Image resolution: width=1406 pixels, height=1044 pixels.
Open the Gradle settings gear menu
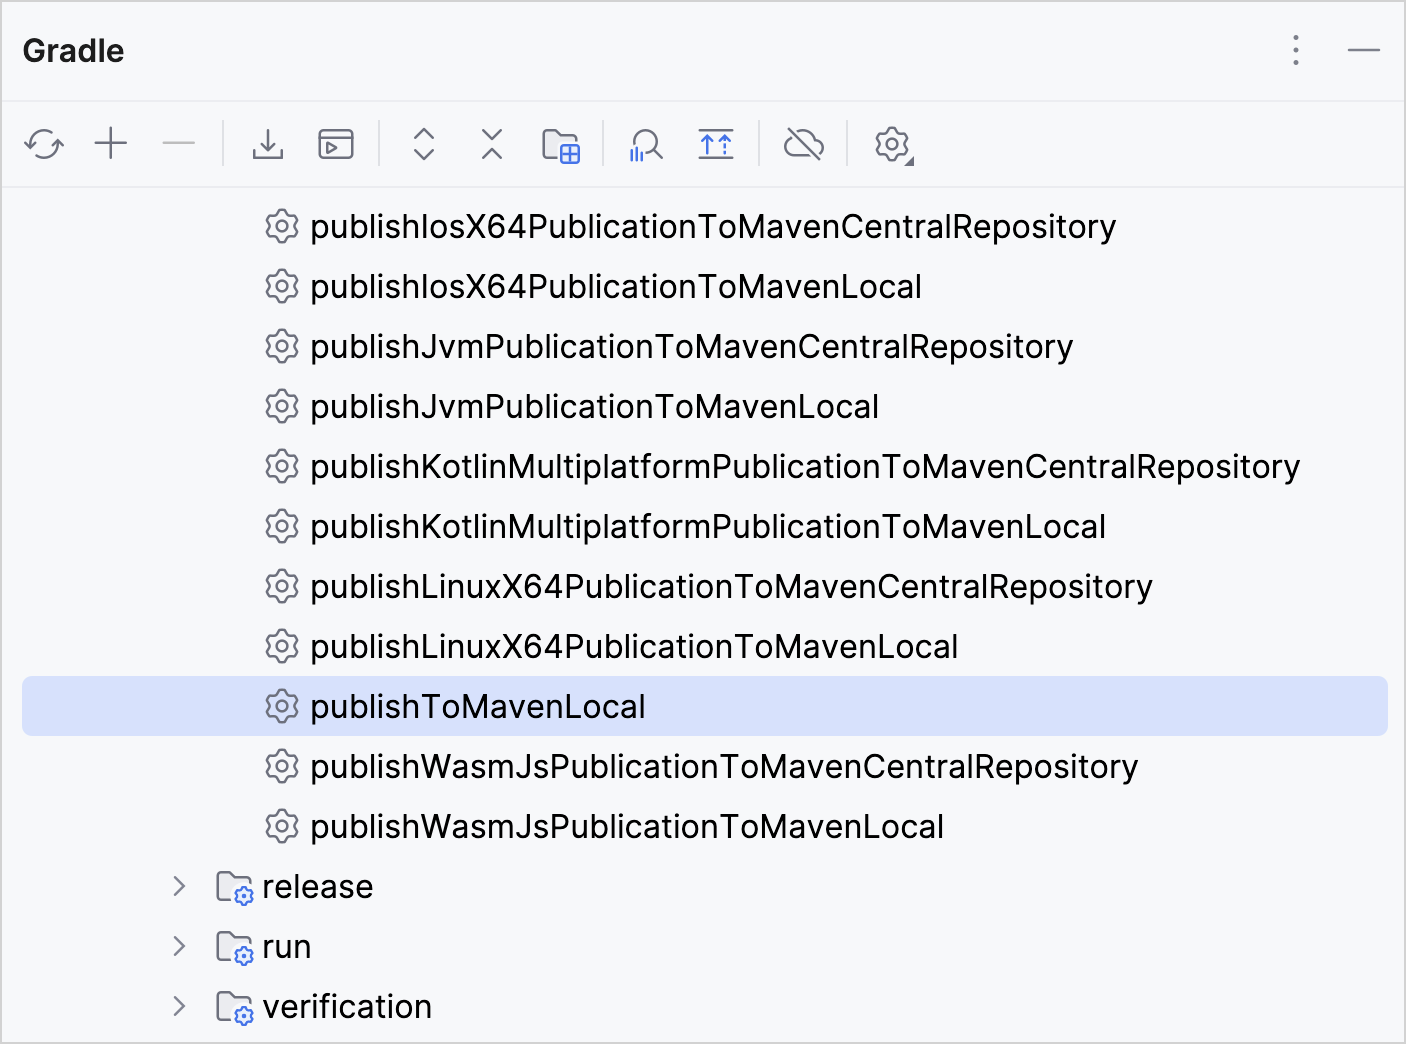coord(891,144)
